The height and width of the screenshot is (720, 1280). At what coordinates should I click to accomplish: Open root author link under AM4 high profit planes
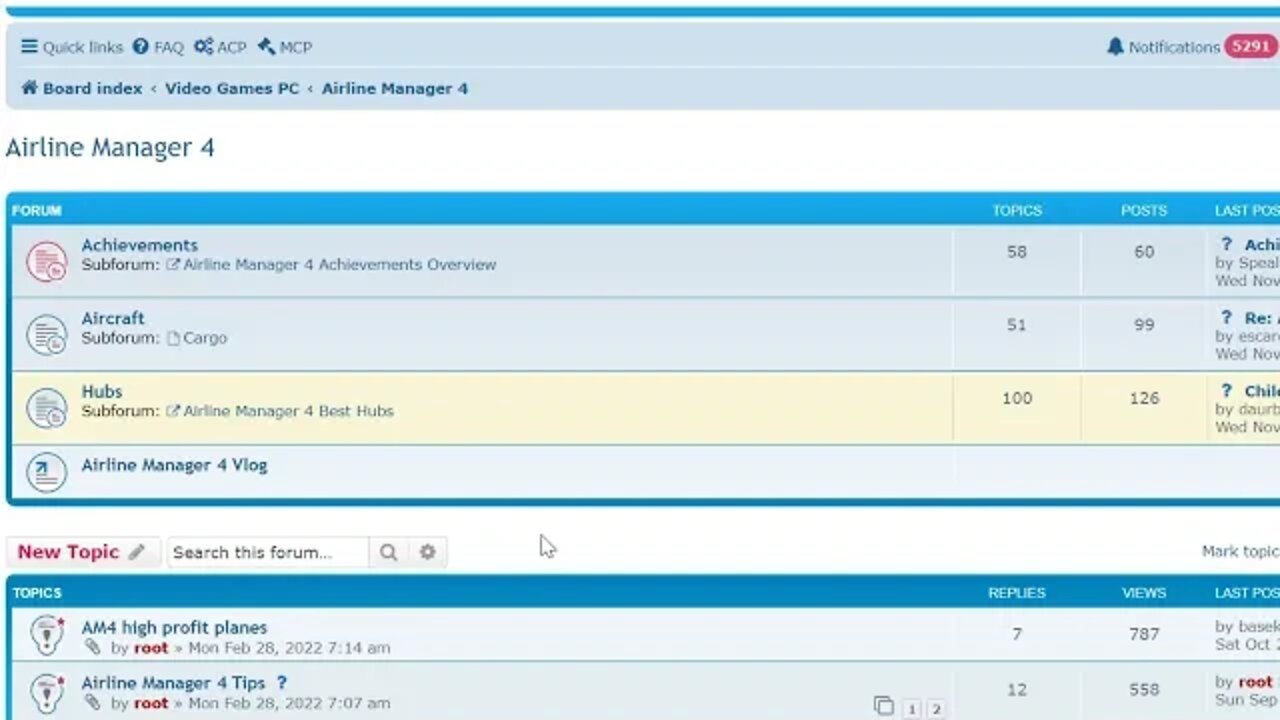(151, 648)
